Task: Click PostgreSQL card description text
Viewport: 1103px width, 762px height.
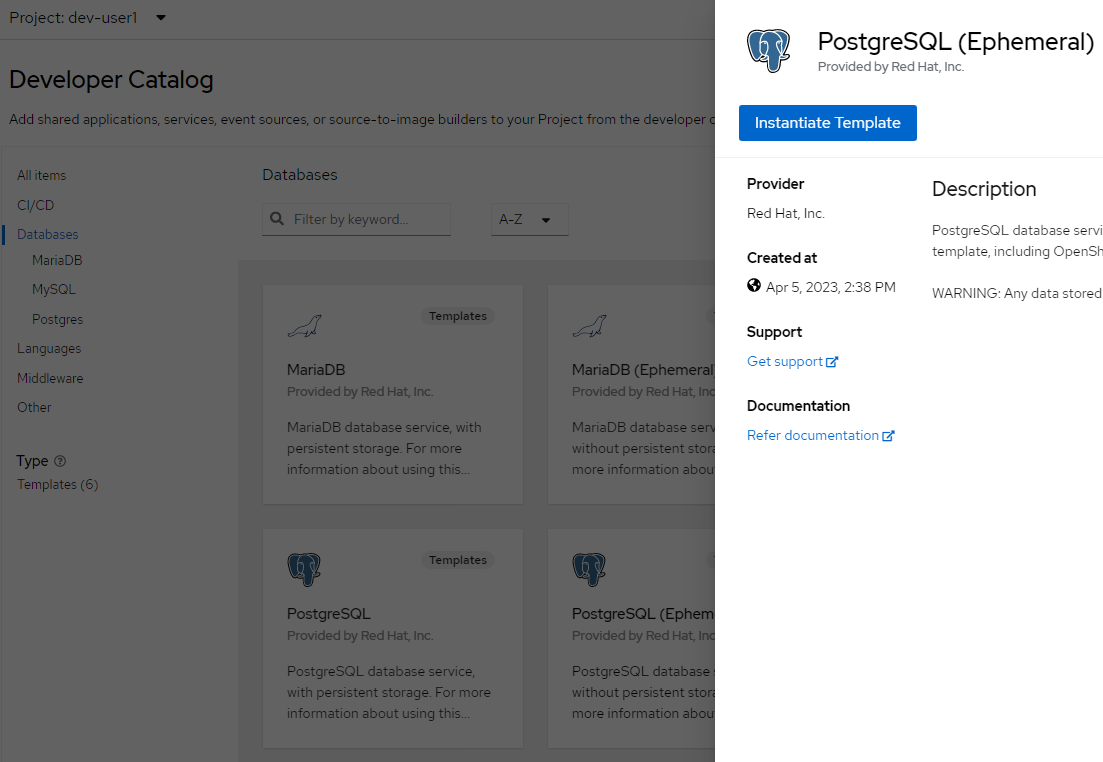Action: tap(389, 692)
